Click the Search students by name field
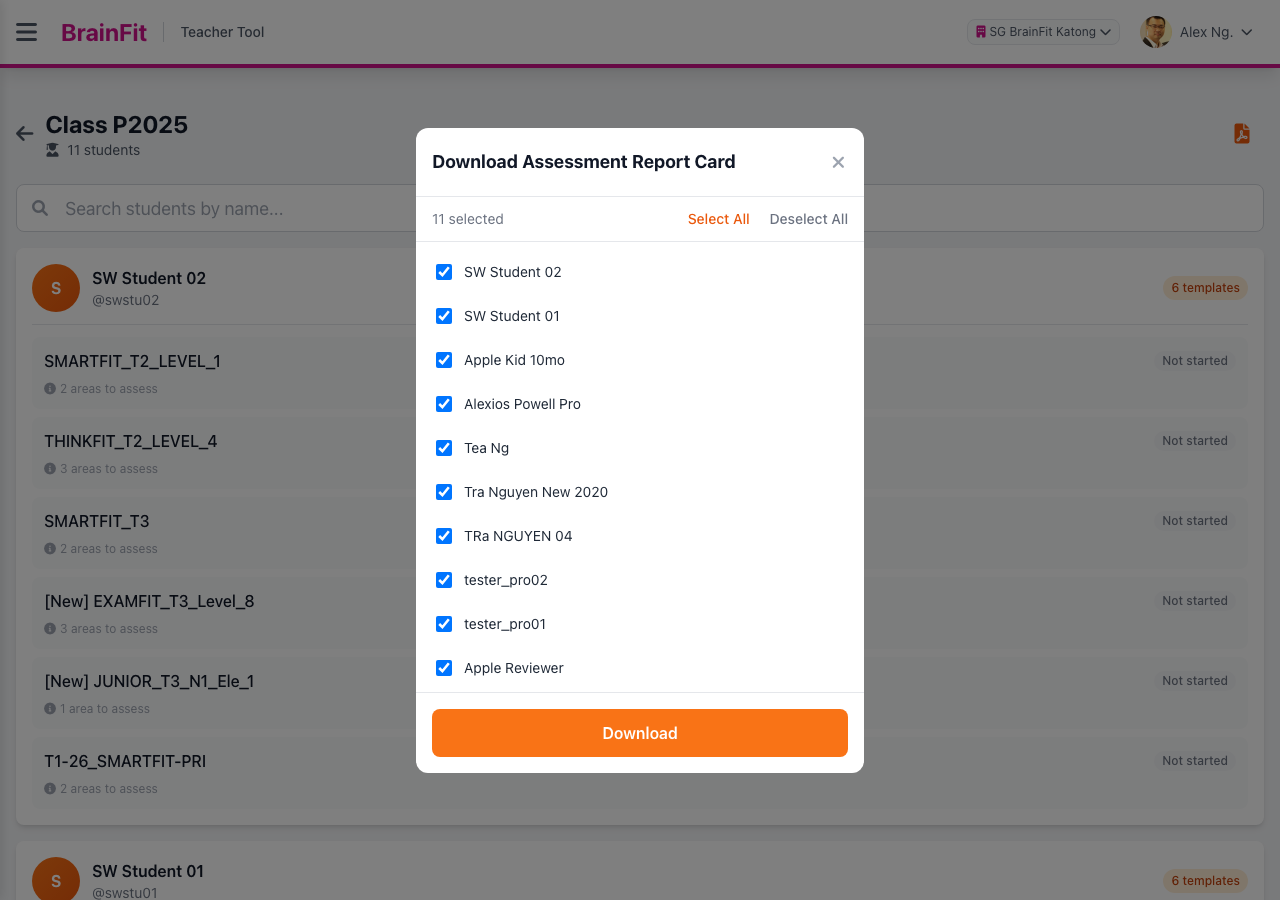This screenshot has height=900, width=1280. coord(640,208)
